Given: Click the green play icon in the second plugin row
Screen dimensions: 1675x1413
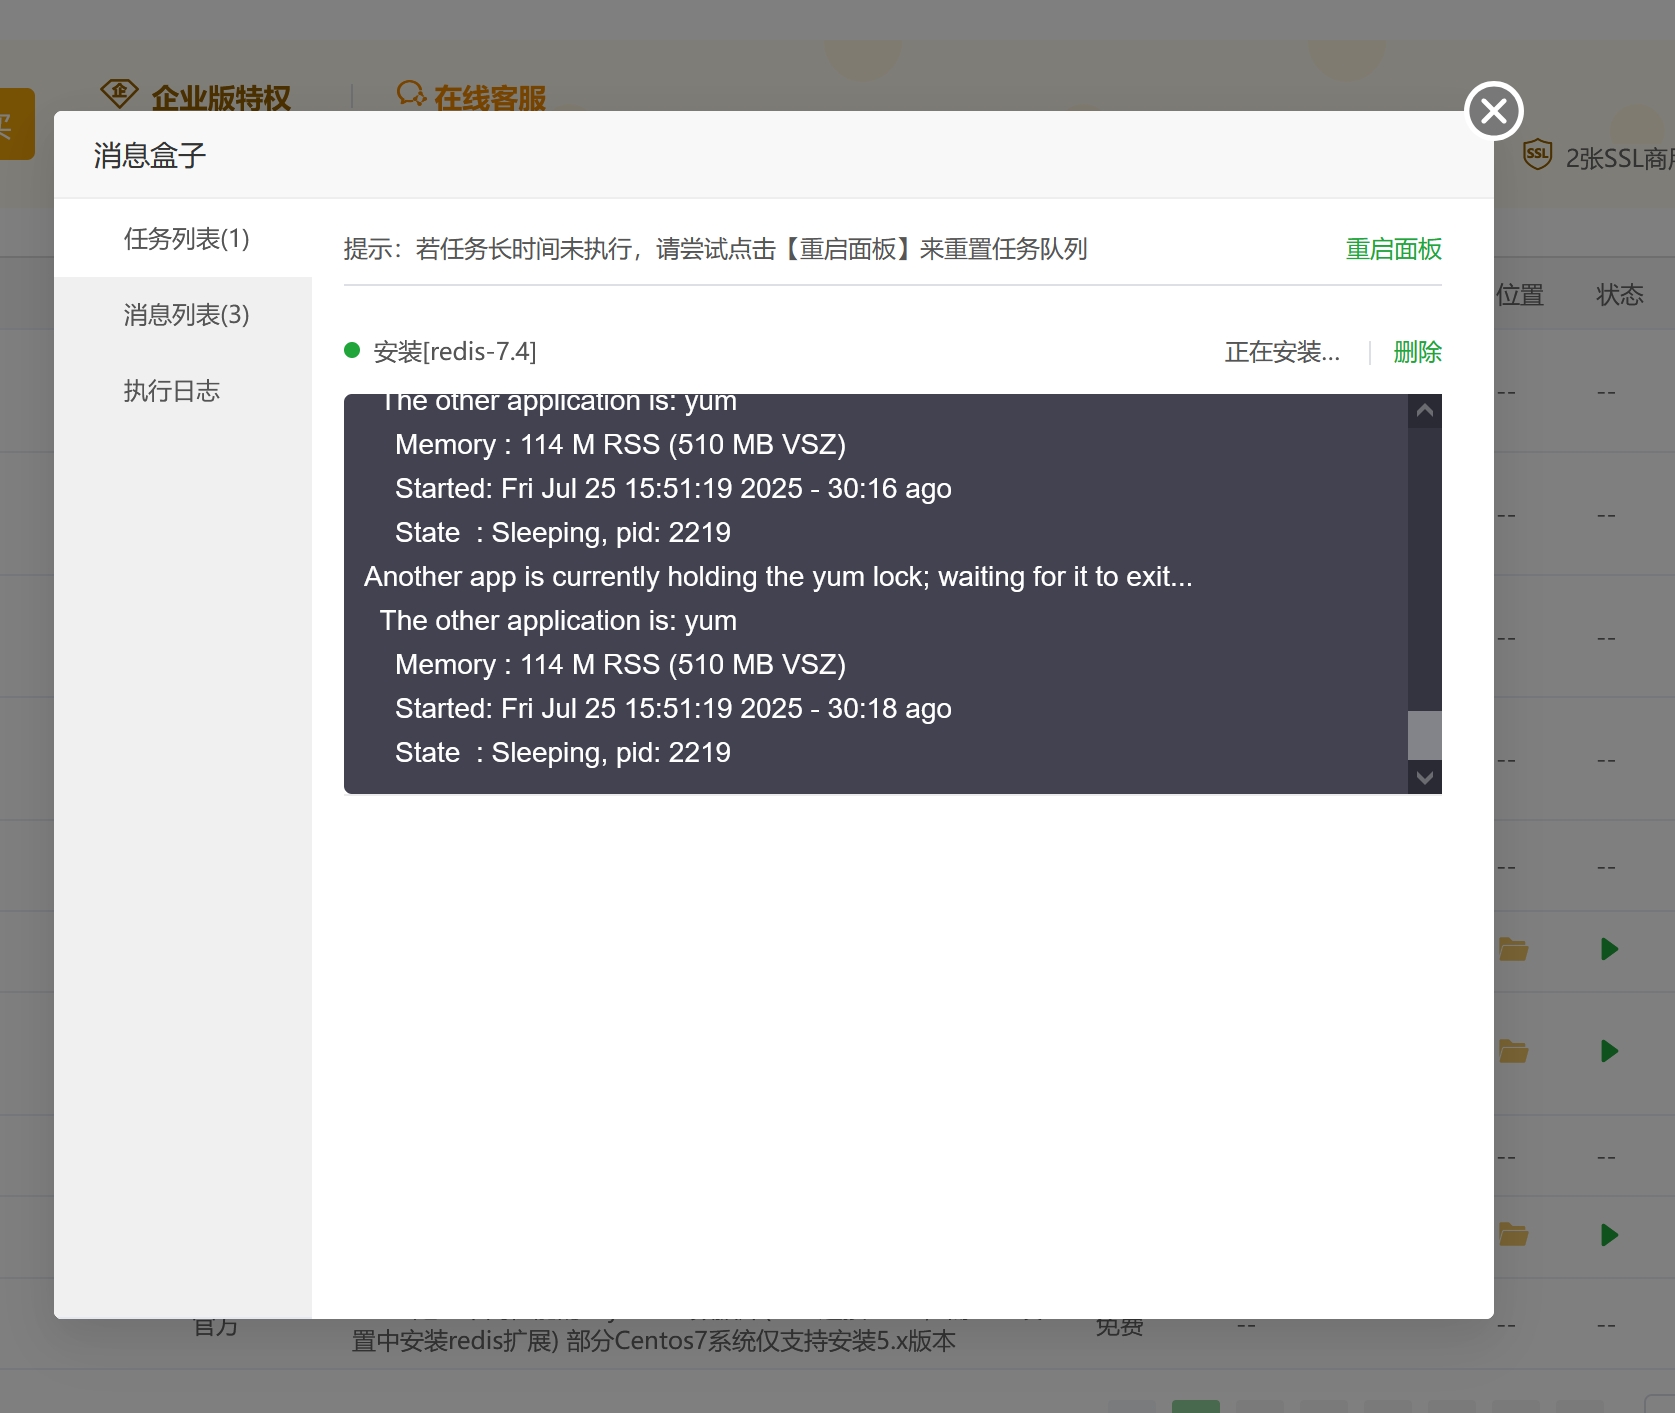Looking at the screenshot, I should [x=1608, y=1051].
